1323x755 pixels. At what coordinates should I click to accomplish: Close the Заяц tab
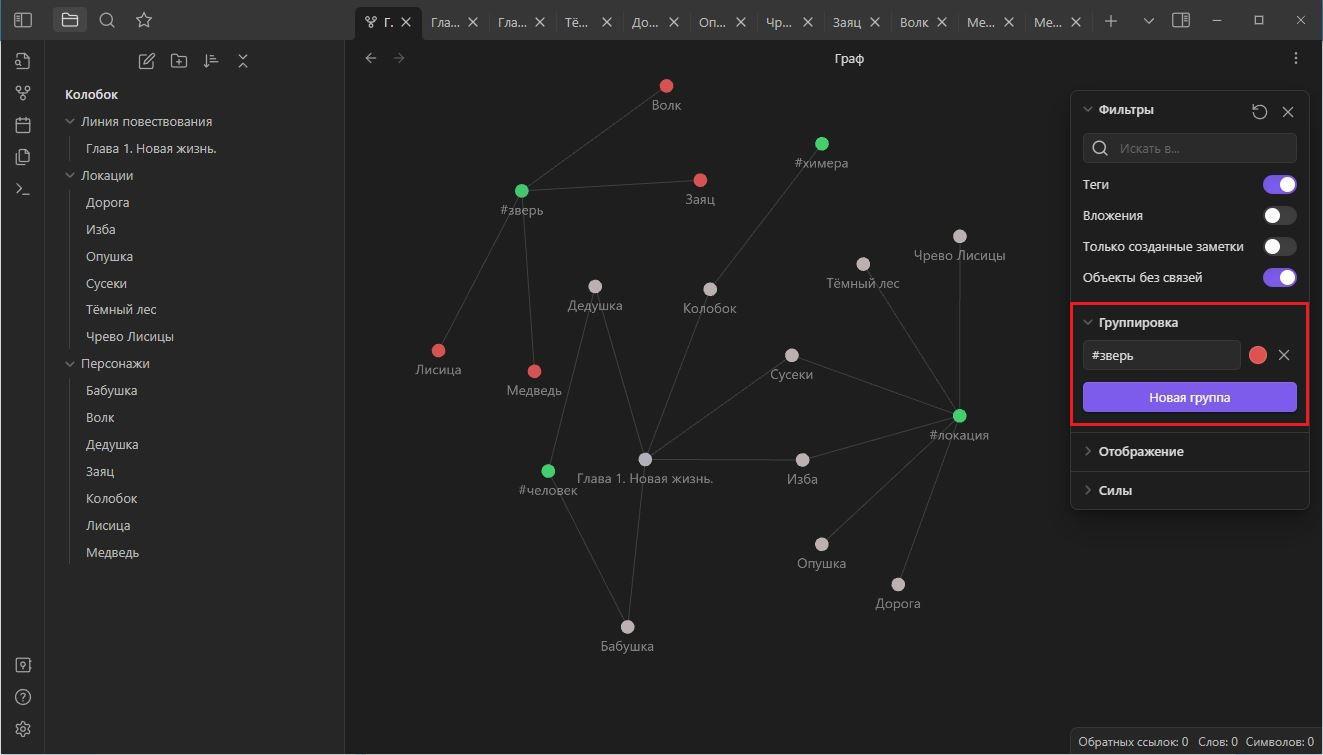[x=875, y=22]
